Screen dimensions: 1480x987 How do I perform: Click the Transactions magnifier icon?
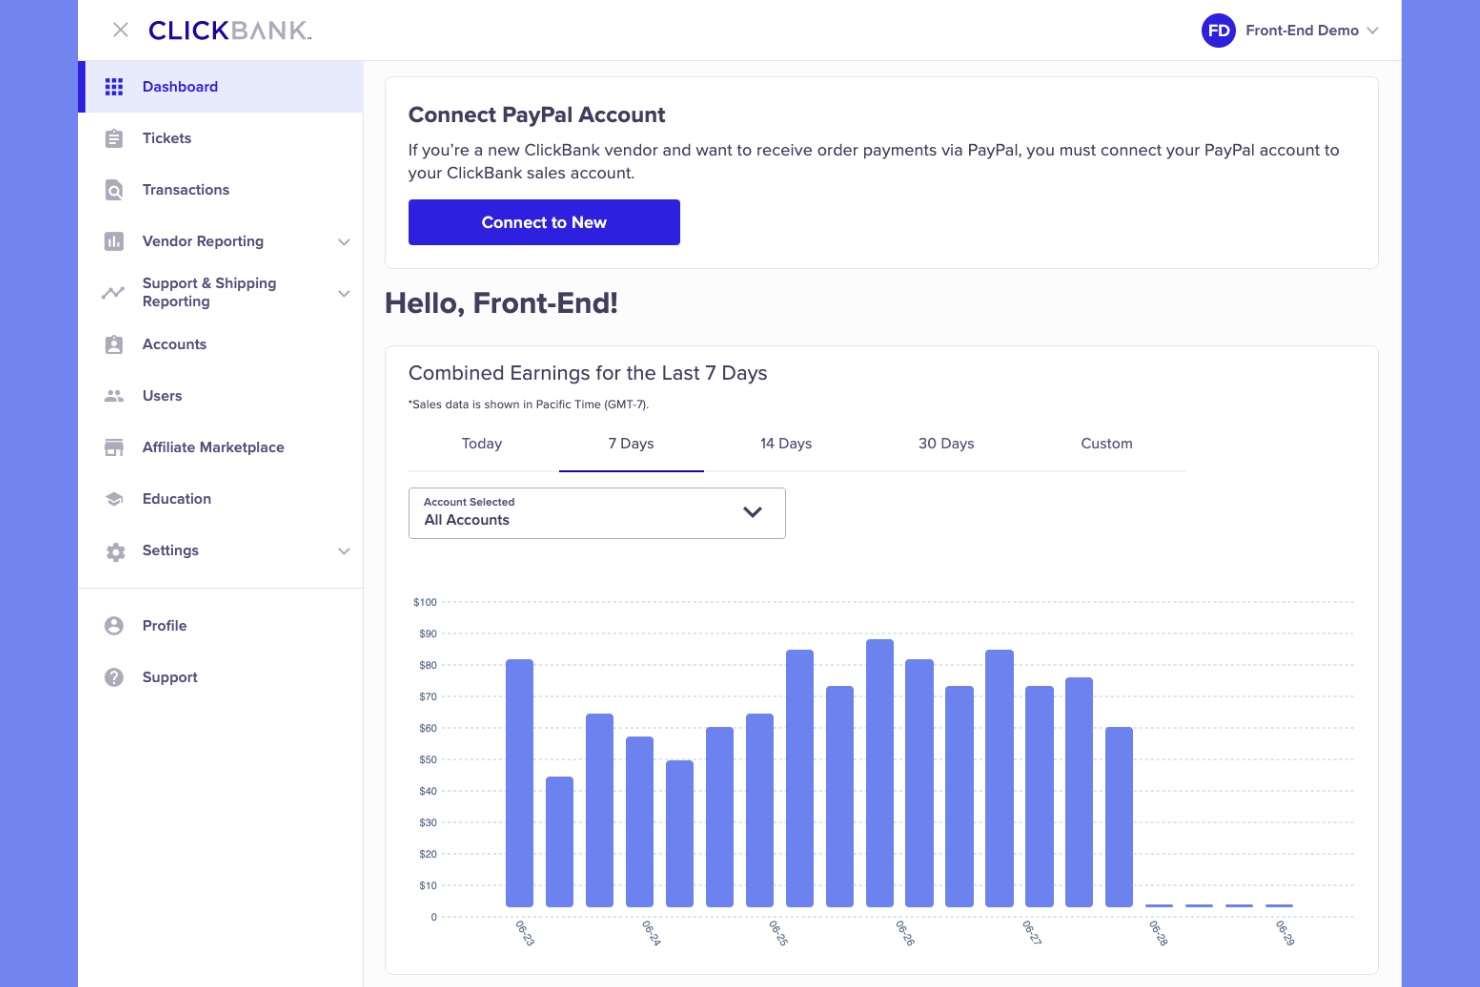click(114, 190)
